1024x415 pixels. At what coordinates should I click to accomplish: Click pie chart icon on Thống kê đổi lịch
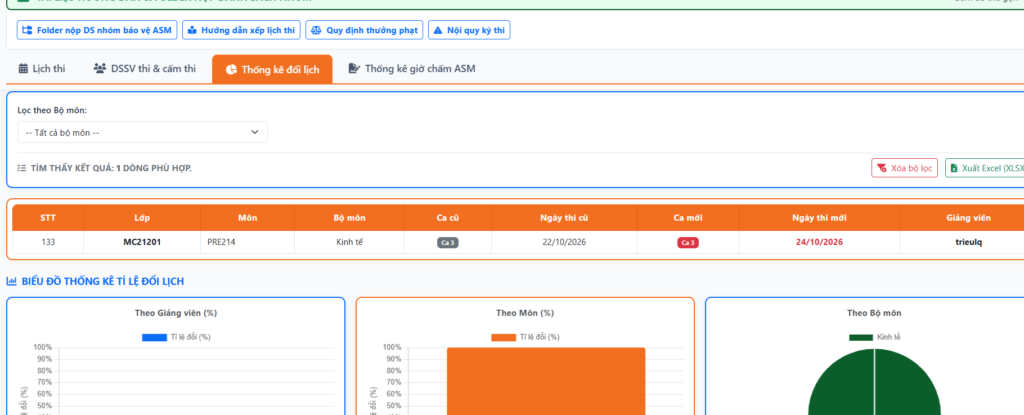(x=231, y=69)
